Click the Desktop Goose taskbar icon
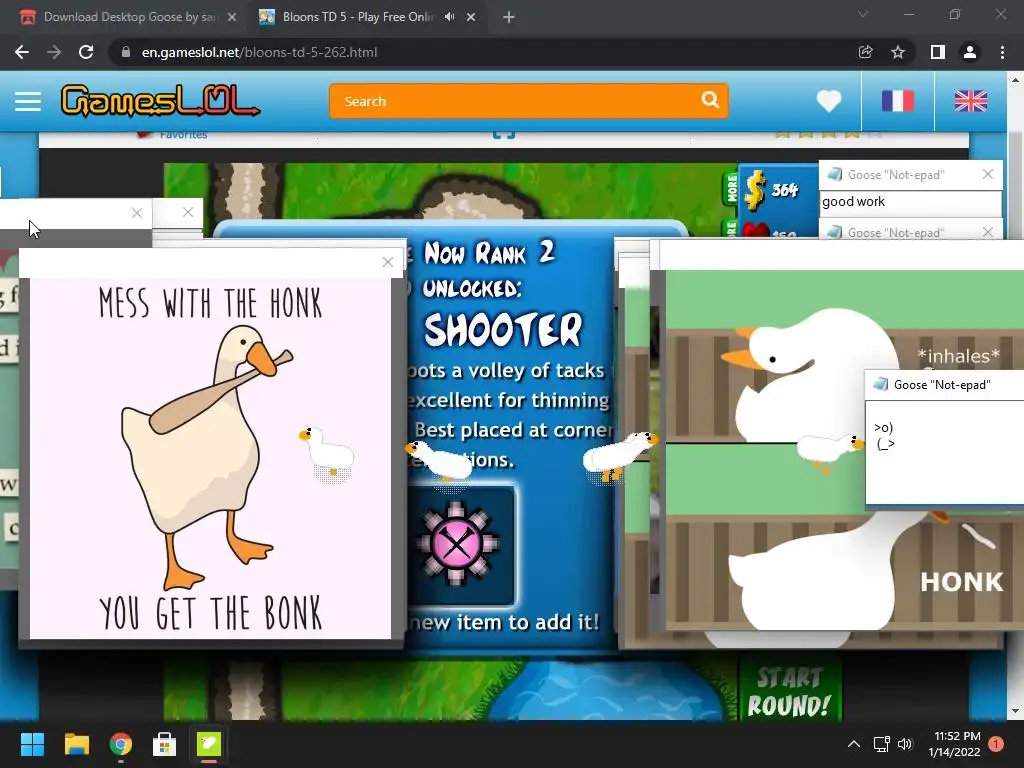 click(209, 744)
